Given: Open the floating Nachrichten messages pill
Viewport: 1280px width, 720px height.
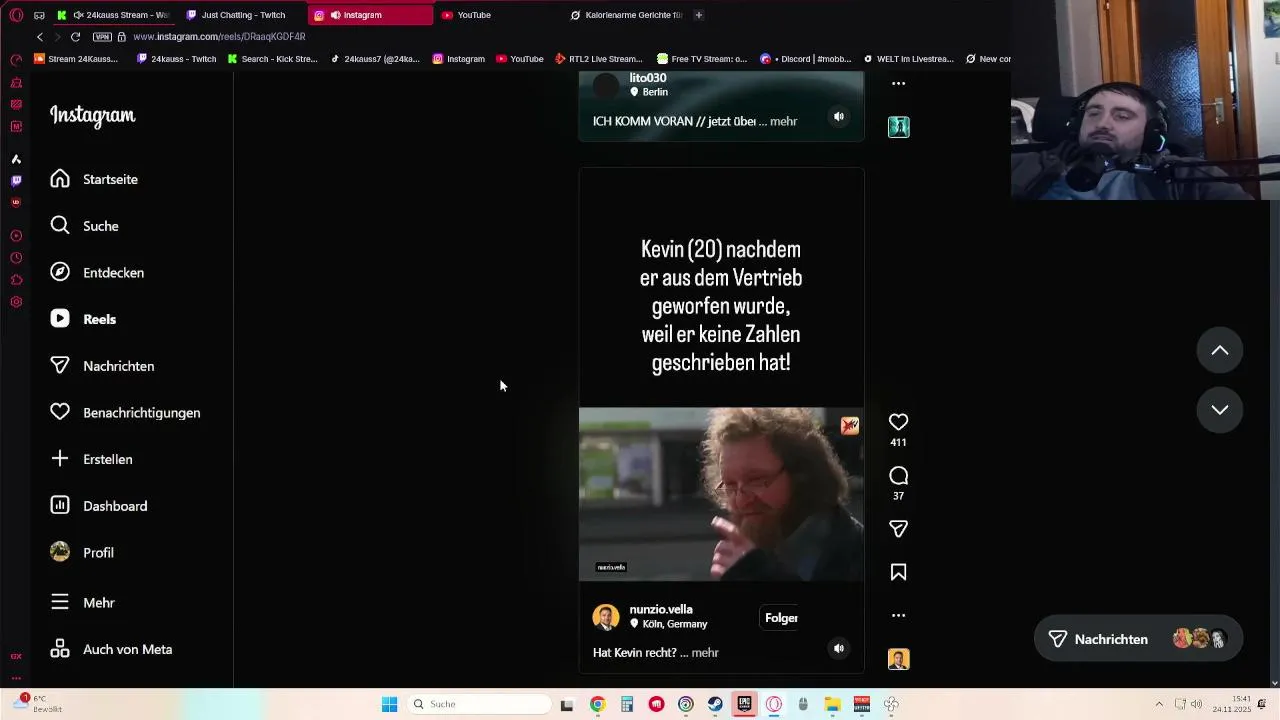Looking at the screenshot, I should [x=1138, y=639].
